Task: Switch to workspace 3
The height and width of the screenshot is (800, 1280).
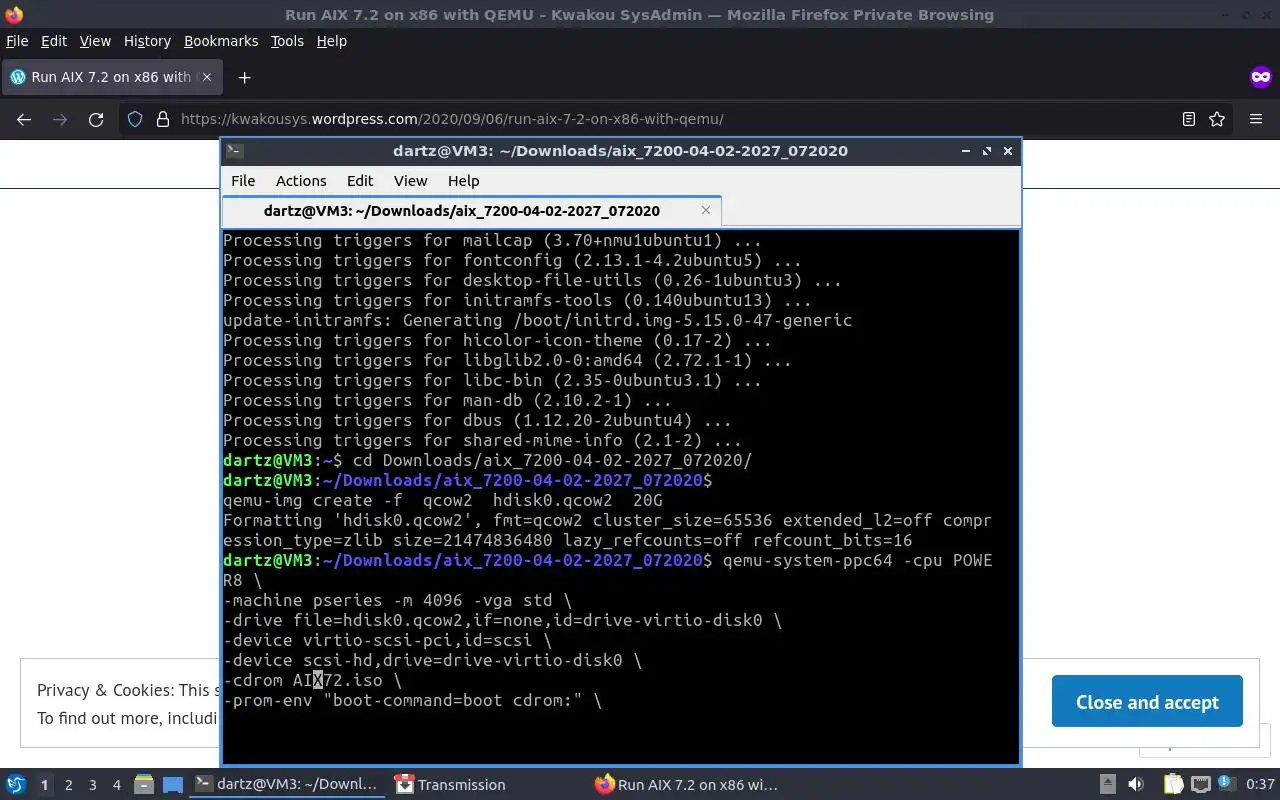Action: (92, 785)
